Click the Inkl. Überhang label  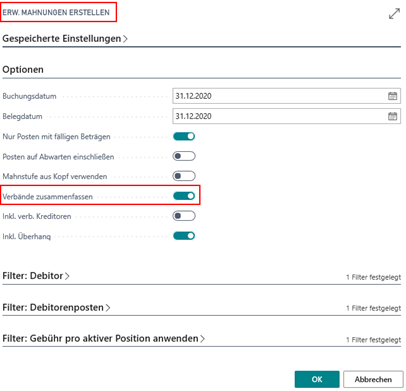[27, 236]
